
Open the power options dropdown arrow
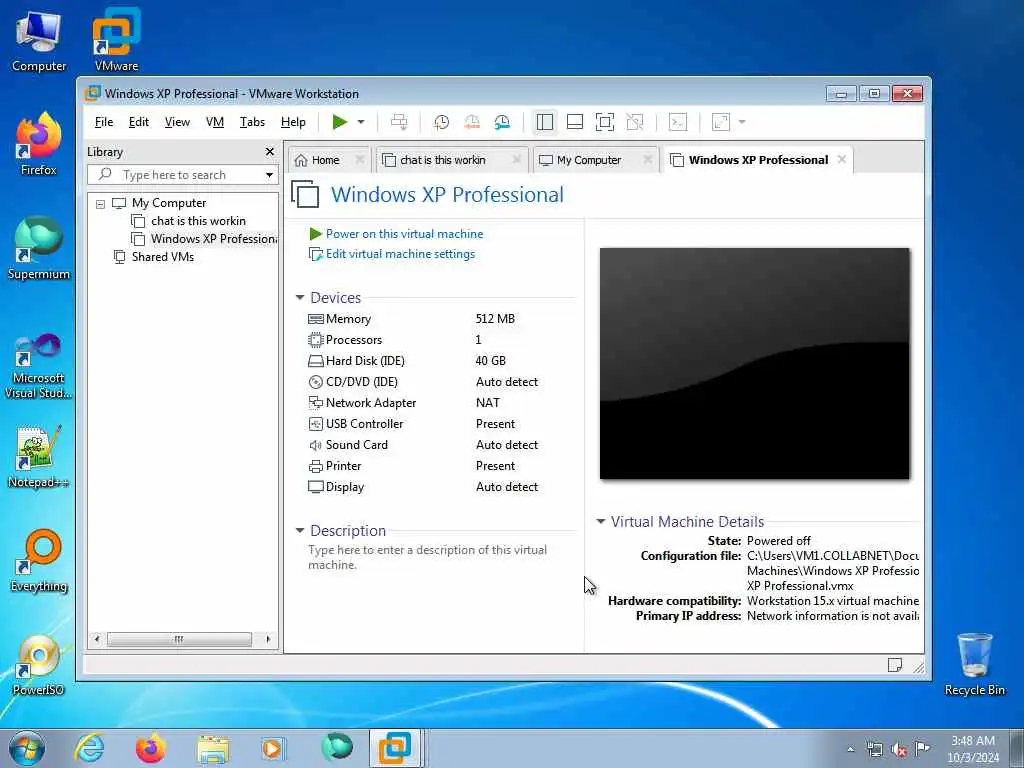pyautogui.click(x=360, y=122)
